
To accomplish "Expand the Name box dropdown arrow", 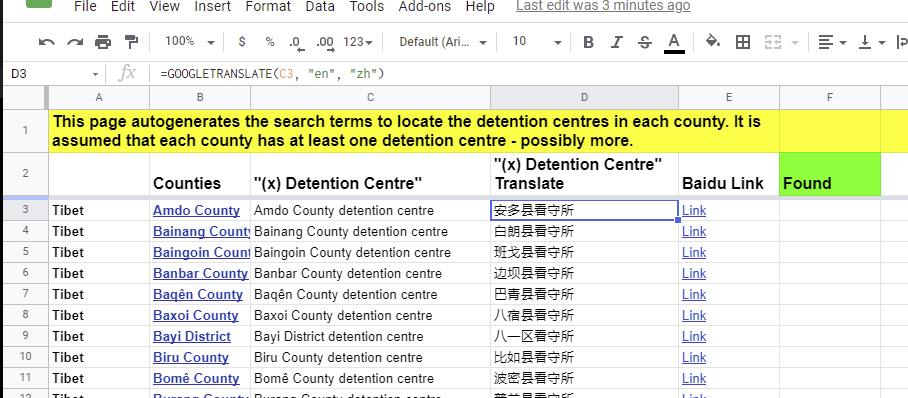I will [95, 74].
